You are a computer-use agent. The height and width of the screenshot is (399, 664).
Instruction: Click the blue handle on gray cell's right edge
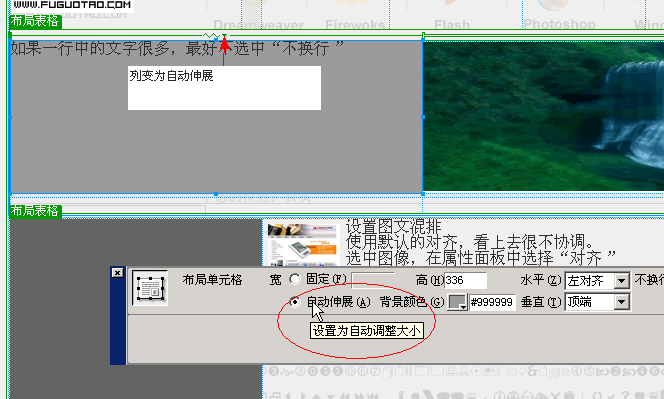[423, 117]
